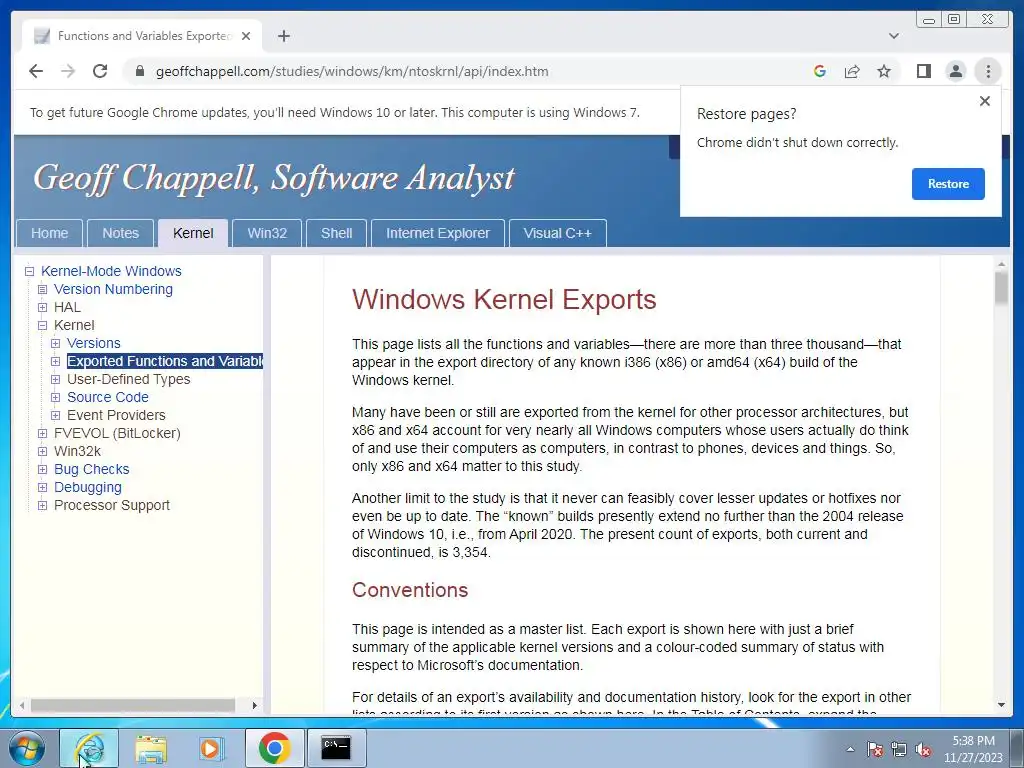This screenshot has height=768, width=1024.
Task: Open Windows Explorer from the taskbar
Action: [x=151, y=748]
